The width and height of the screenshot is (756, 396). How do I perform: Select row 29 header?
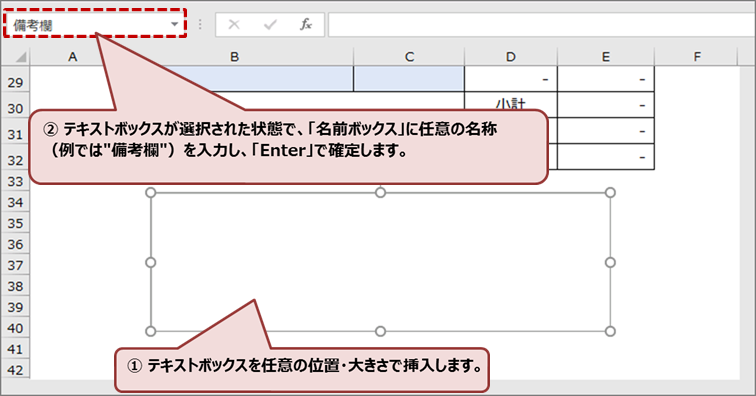(x=15, y=82)
